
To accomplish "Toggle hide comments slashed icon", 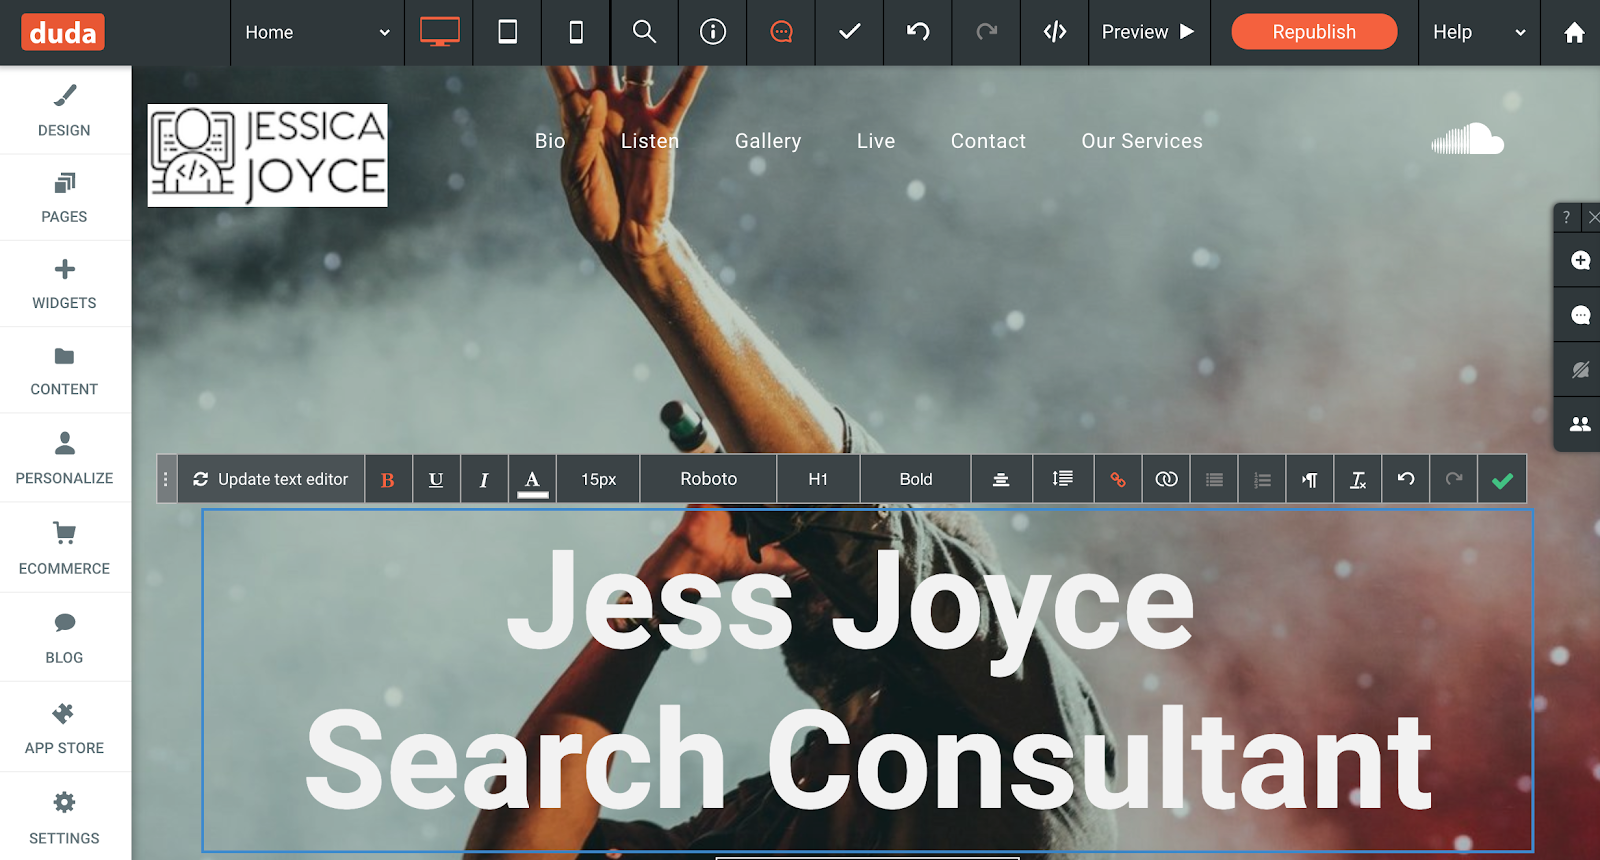I will (x=1580, y=370).
